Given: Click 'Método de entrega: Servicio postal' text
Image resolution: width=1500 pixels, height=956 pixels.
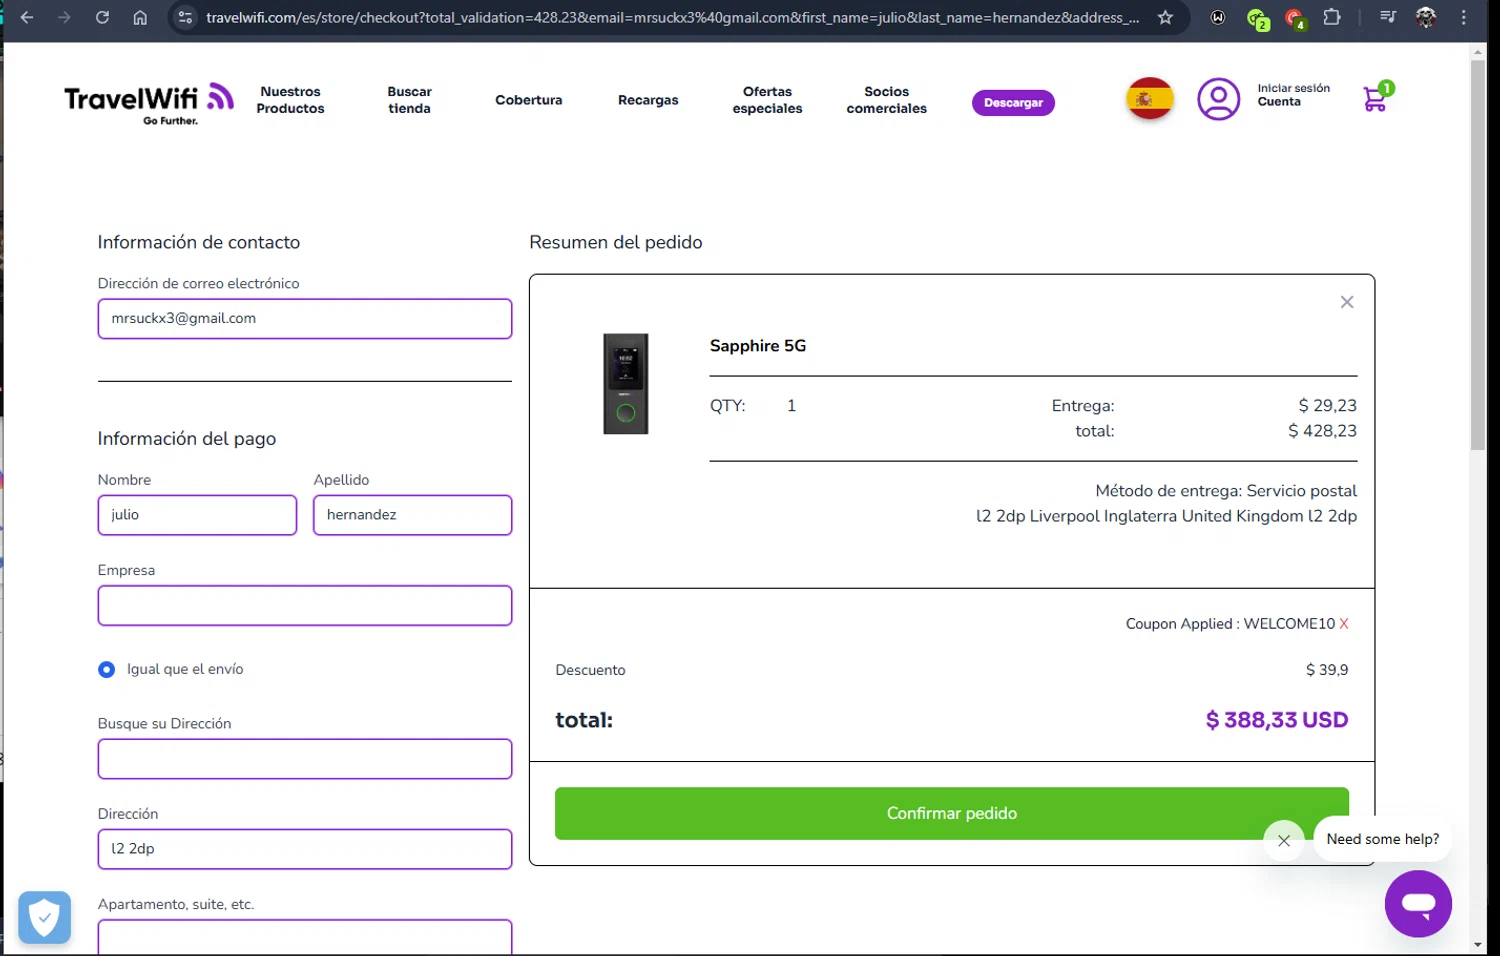Looking at the screenshot, I should click(x=1226, y=491).
